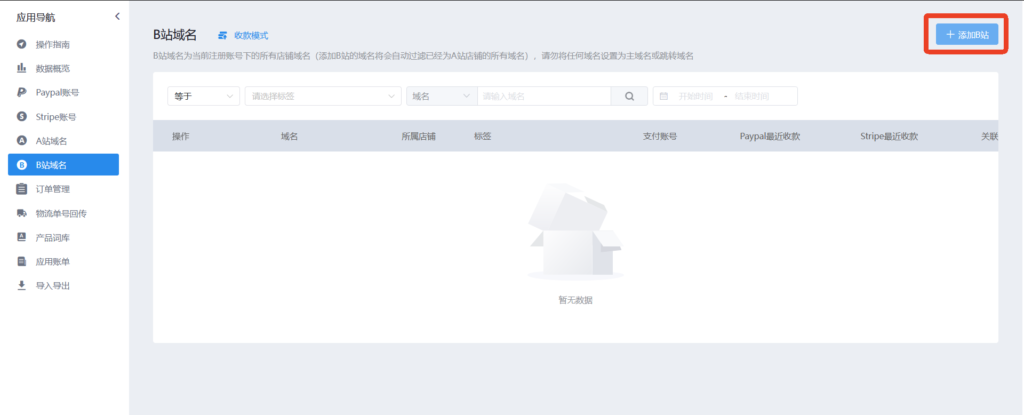
Task: Expand the 请选择标签 tag dropdown
Action: tap(322, 96)
